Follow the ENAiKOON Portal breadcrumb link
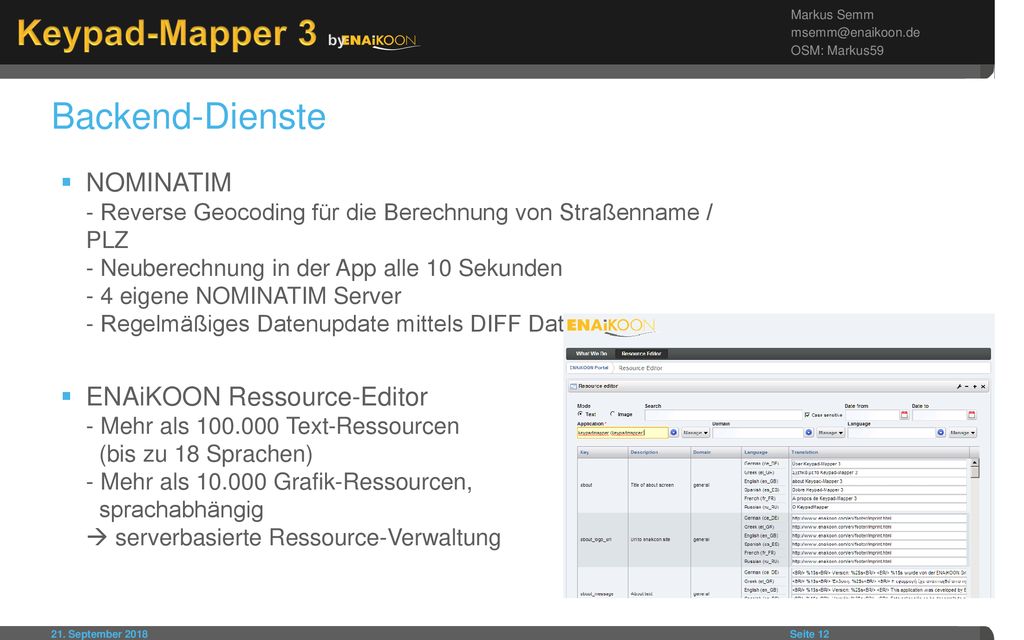The height and width of the screenshot is (640, 1024). 589,368
